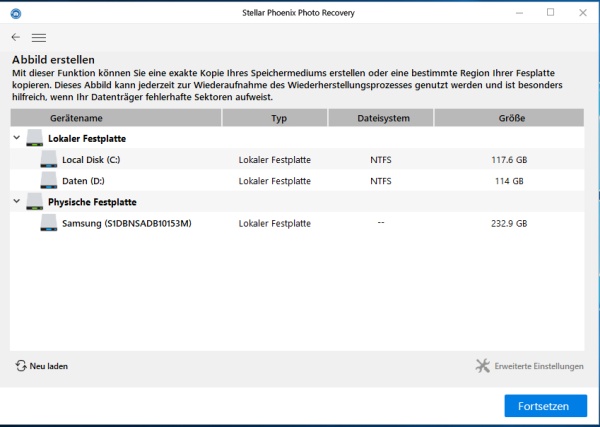Screen dimensions: 600x427
Task: Open the hamburger menu icon
Action: 39,37
